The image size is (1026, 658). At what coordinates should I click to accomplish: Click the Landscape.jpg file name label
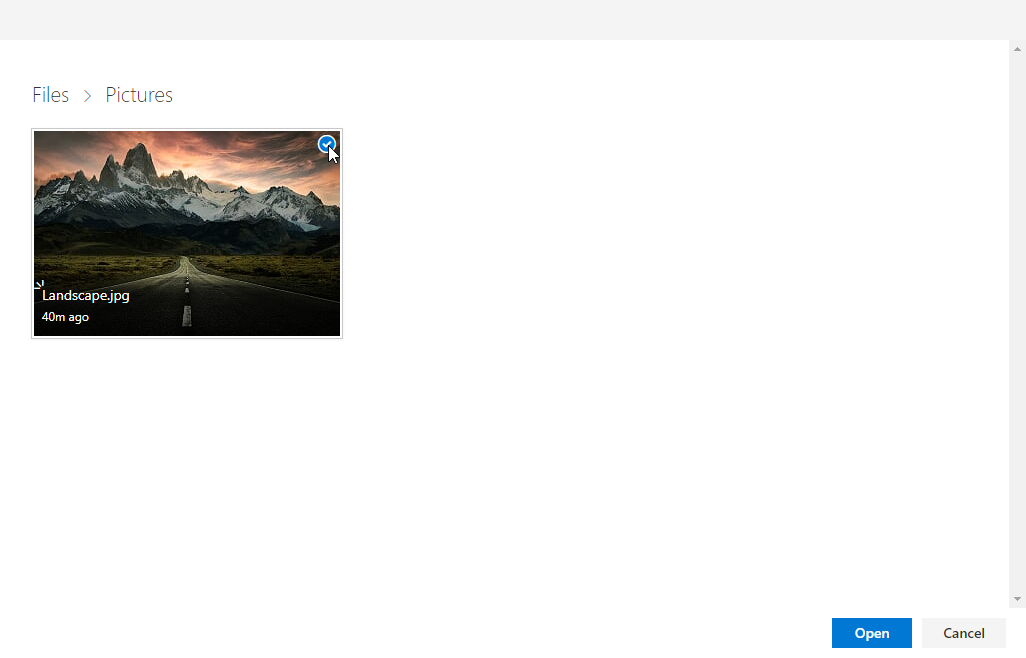click(x=86, y=296)
